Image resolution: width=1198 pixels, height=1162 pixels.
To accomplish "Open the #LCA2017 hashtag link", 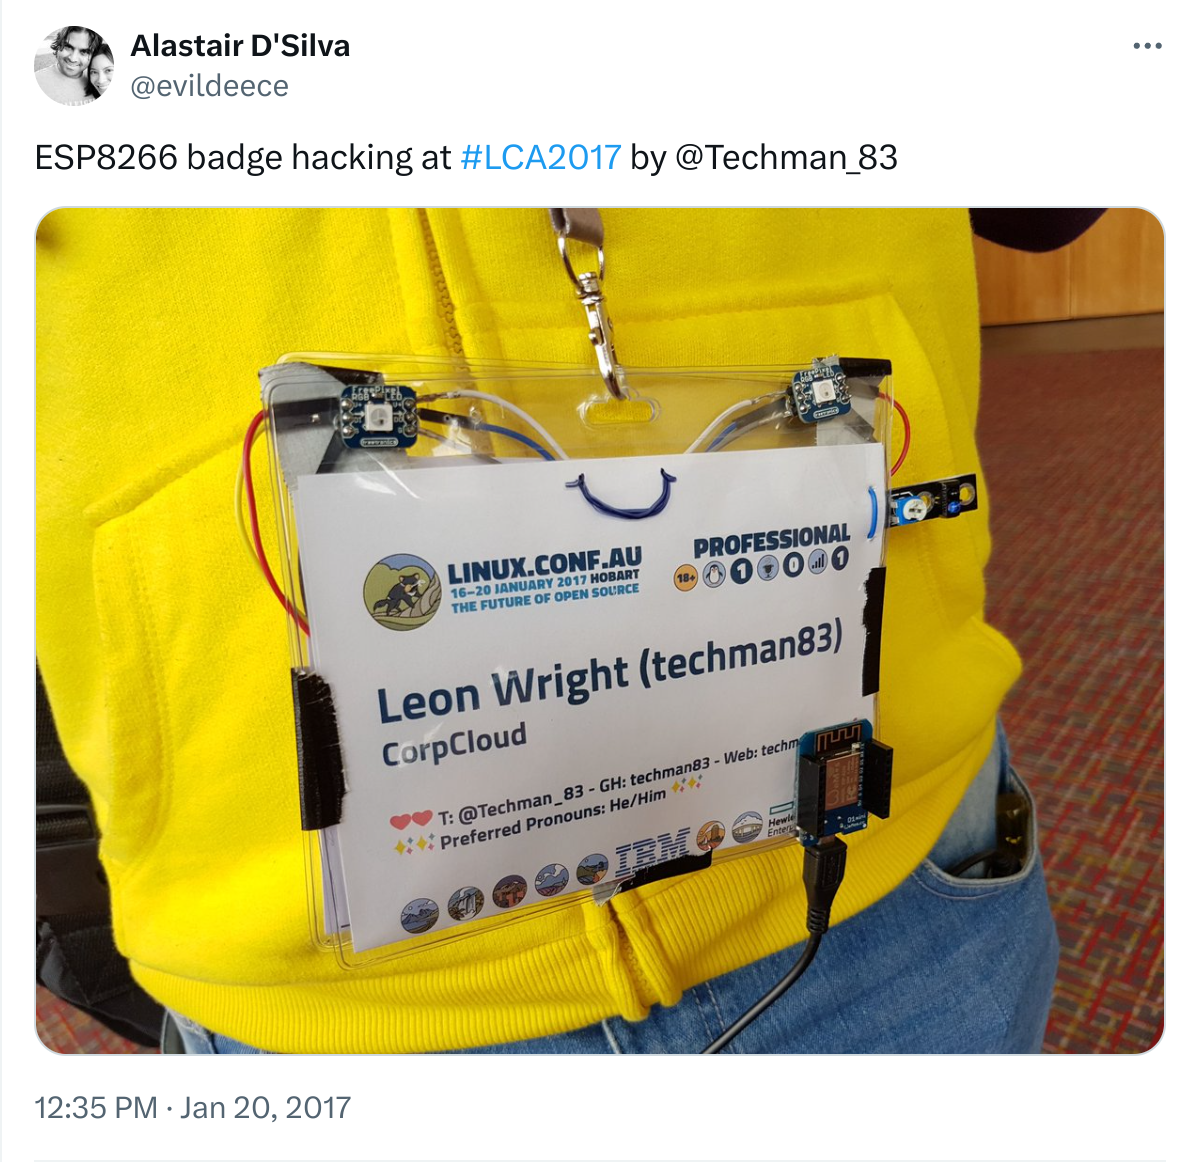I will pos(541,157).
